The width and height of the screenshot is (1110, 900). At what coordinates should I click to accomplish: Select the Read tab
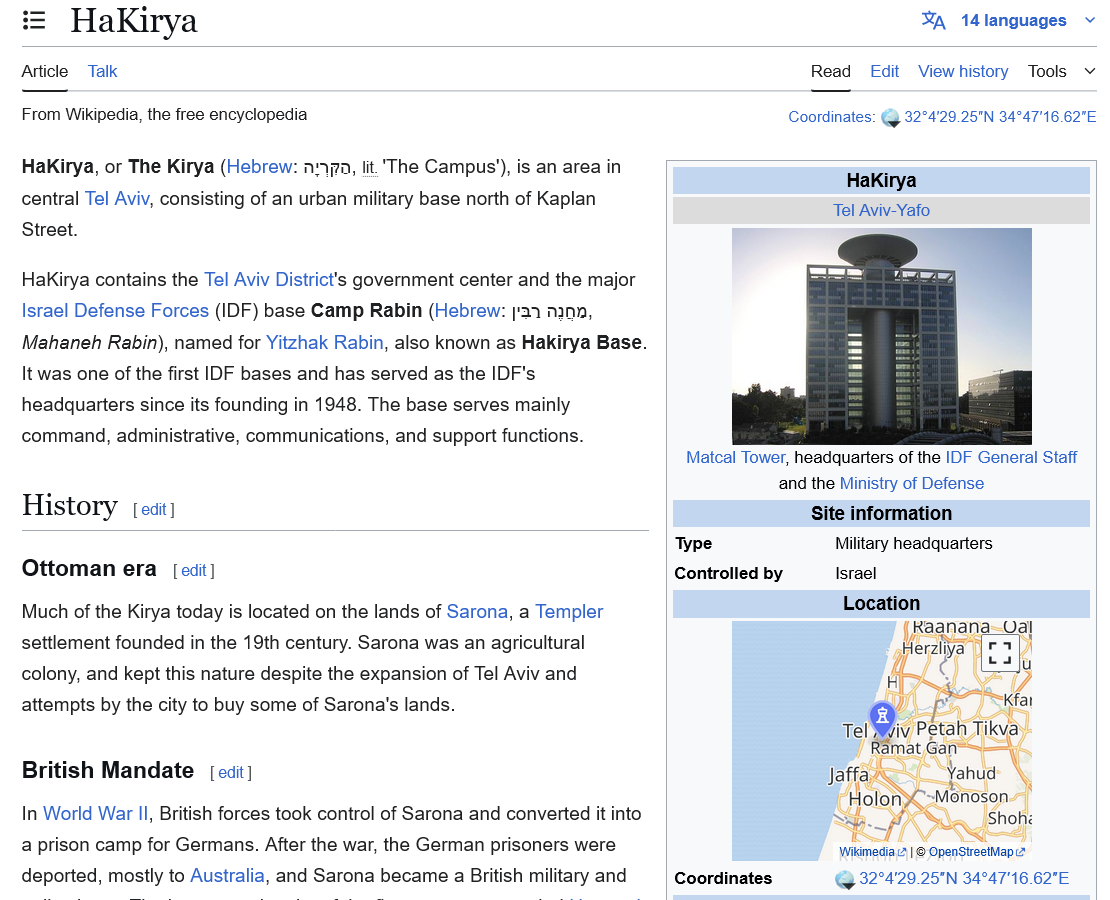click(x=830, y=72)
